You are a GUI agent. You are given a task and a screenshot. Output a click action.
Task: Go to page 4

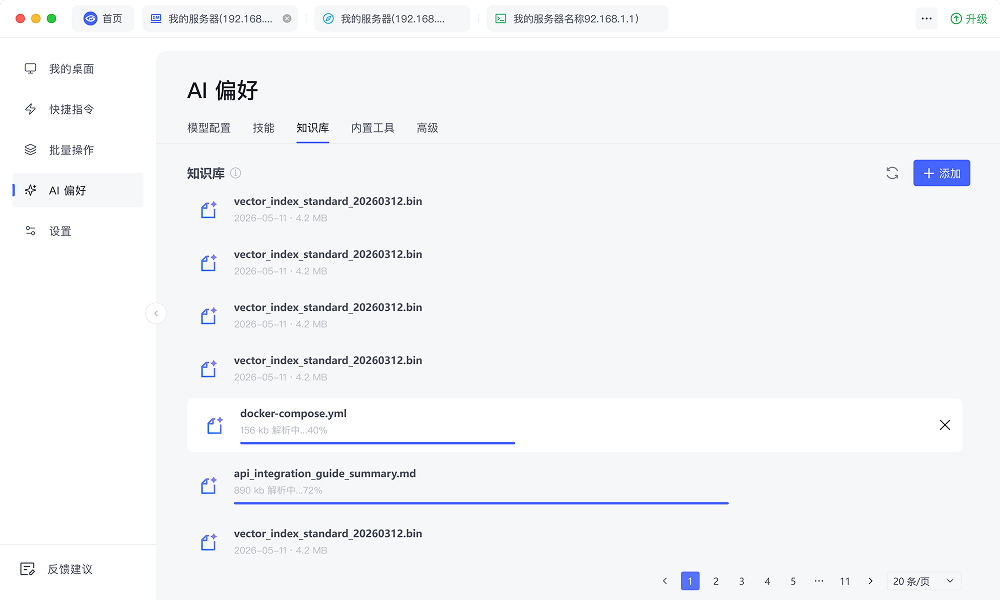[x=767, y=581]
